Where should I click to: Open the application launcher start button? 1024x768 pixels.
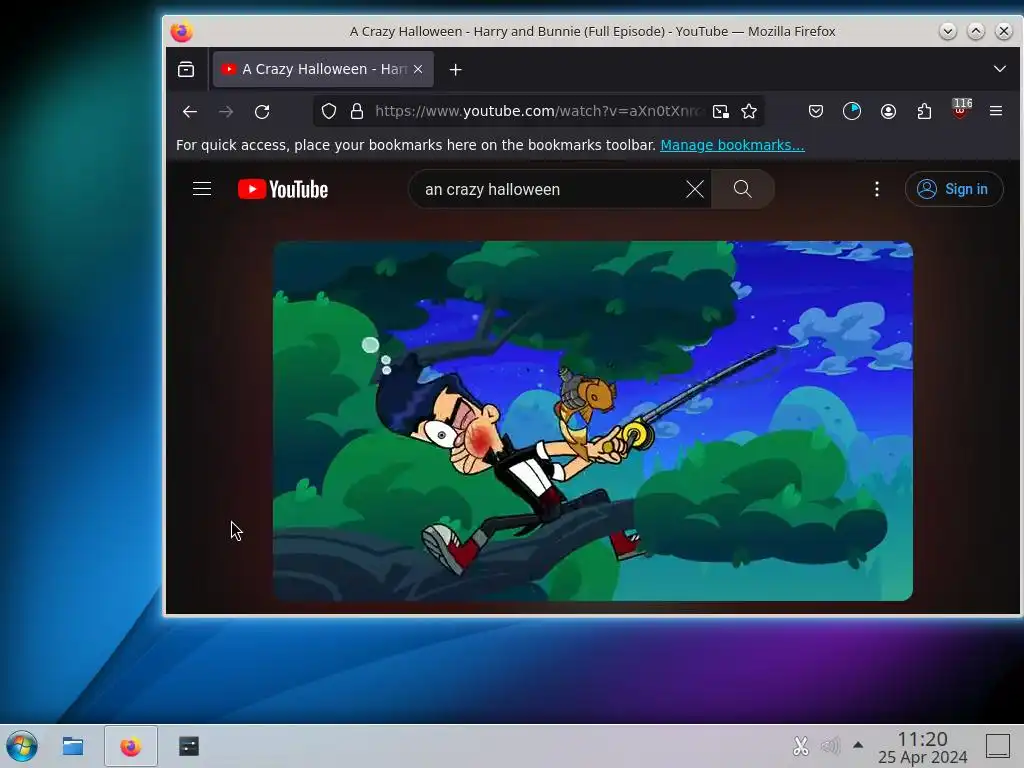22,746
